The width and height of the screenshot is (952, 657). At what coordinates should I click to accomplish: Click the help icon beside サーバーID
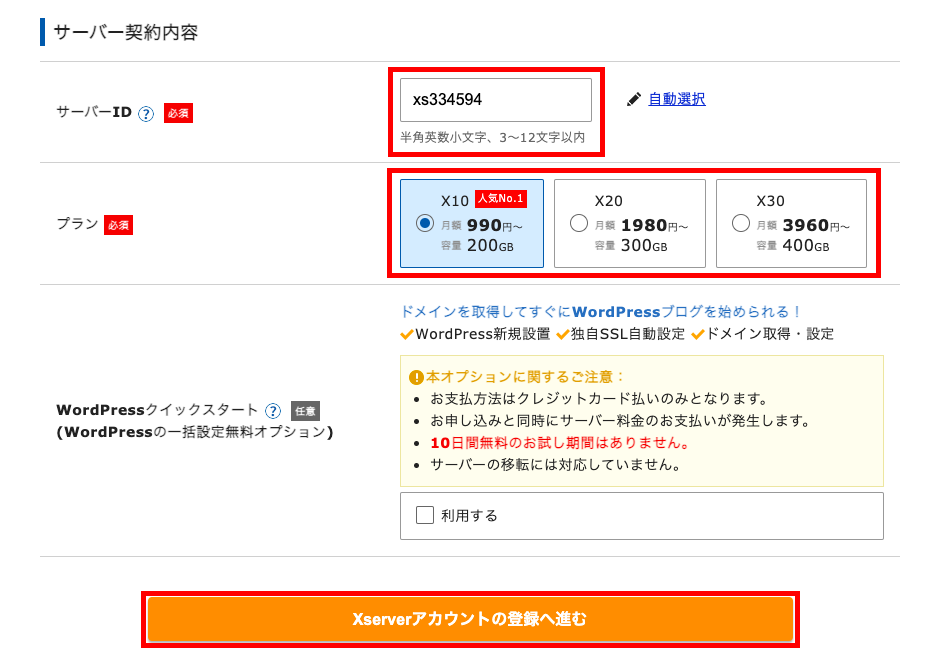click(146, 113)
